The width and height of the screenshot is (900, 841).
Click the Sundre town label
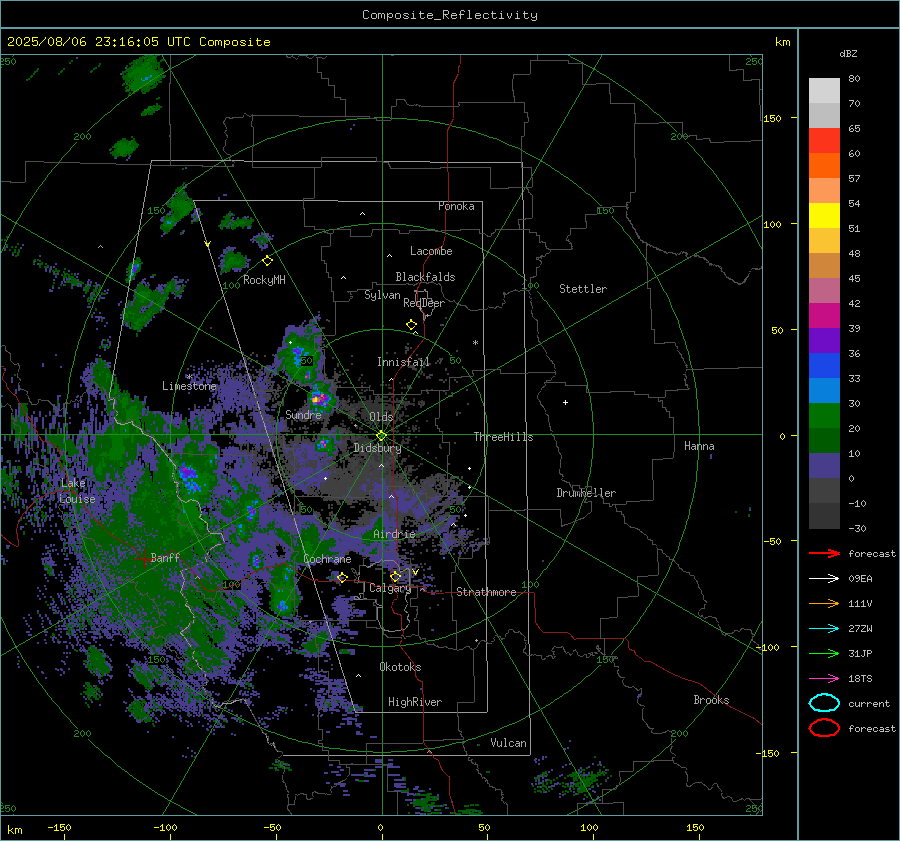(303, 414)
